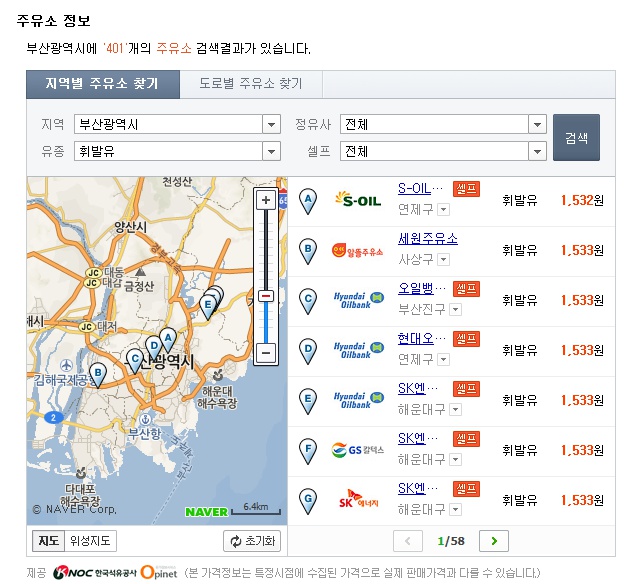Click the 검색 search button
This screenshot has height=584, width=631.
(576, 138)
